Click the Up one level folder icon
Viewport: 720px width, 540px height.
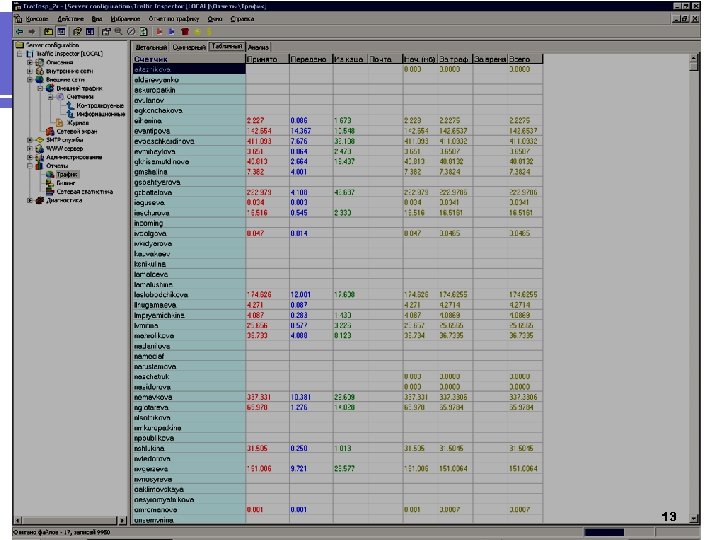(48, 31)
